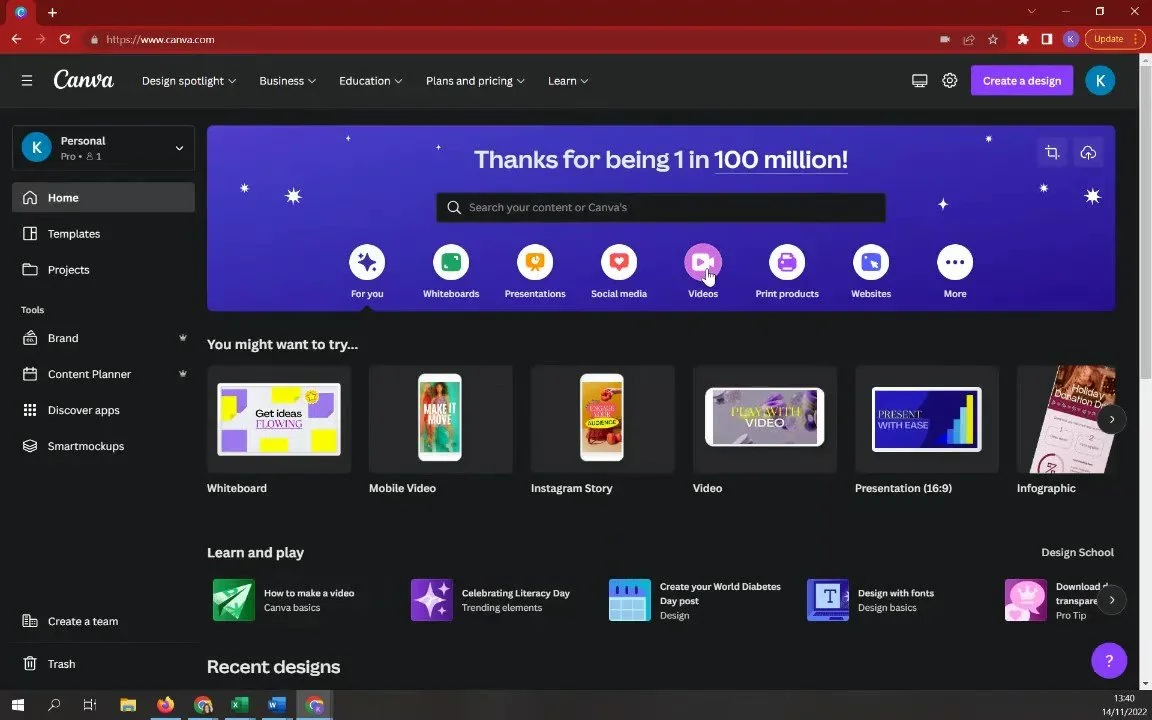Open the browser side panel icon
Viewport: 1152px width, 720px height.
[1047, 40]
